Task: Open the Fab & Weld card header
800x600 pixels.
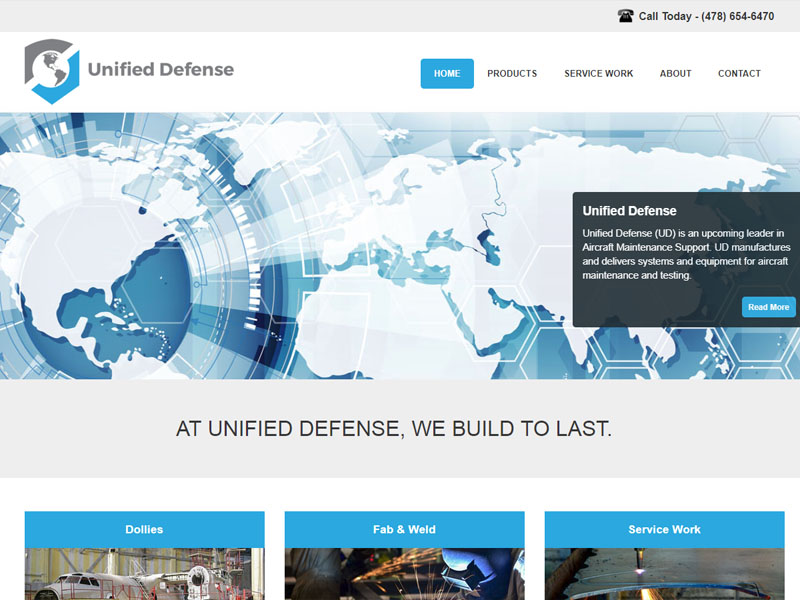Action: (x=405, y=530)
